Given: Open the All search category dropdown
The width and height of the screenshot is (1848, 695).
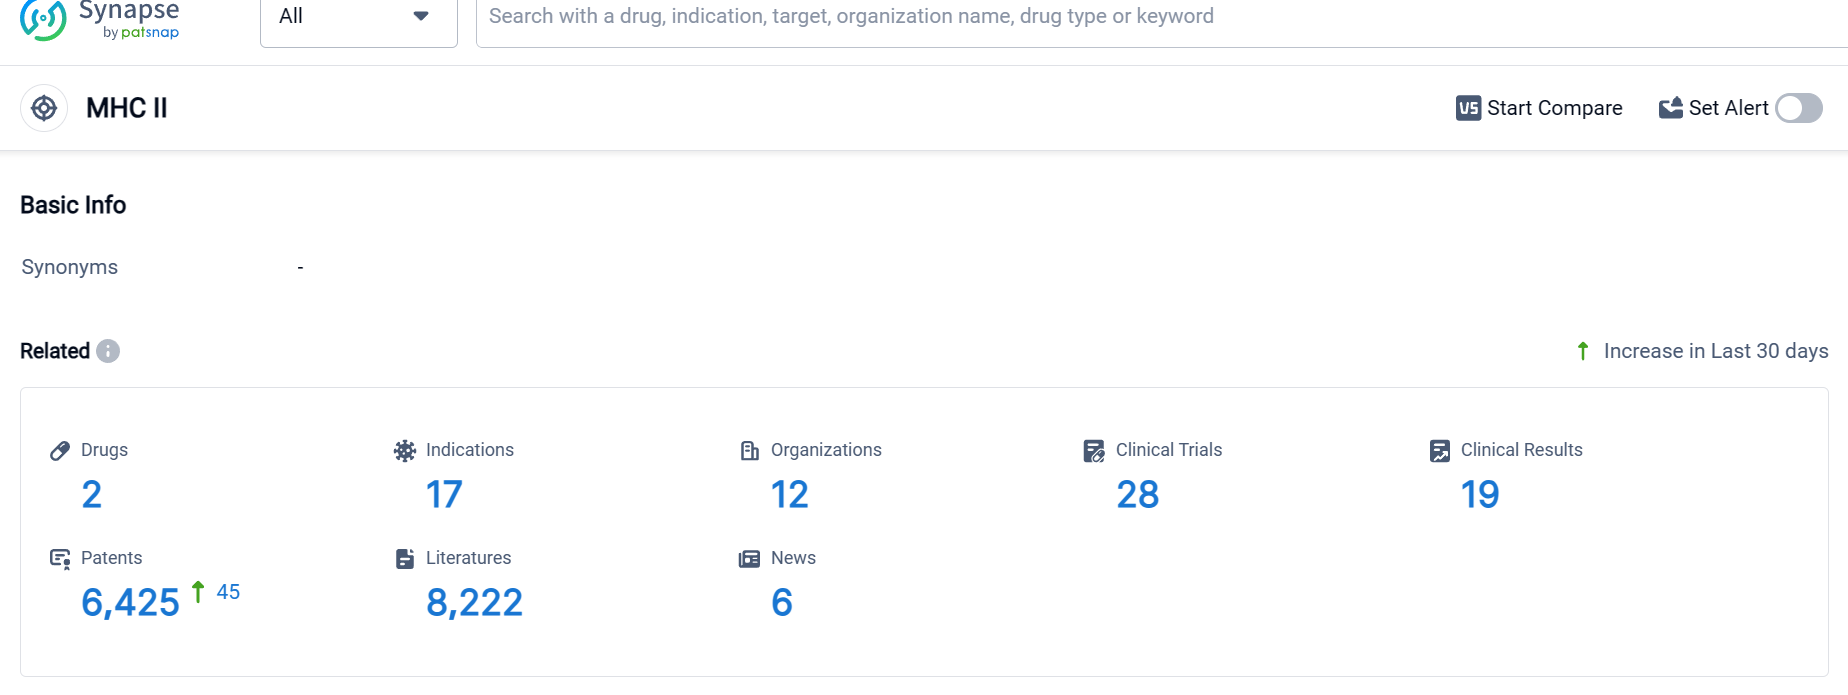Looking at the screenshot, I should 358,17.
